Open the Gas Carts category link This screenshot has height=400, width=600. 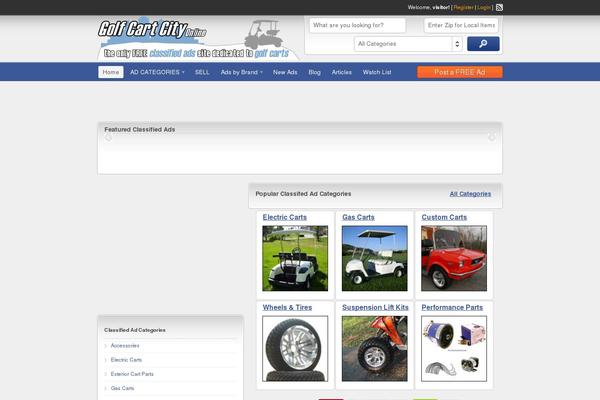(x=358, y=217)
